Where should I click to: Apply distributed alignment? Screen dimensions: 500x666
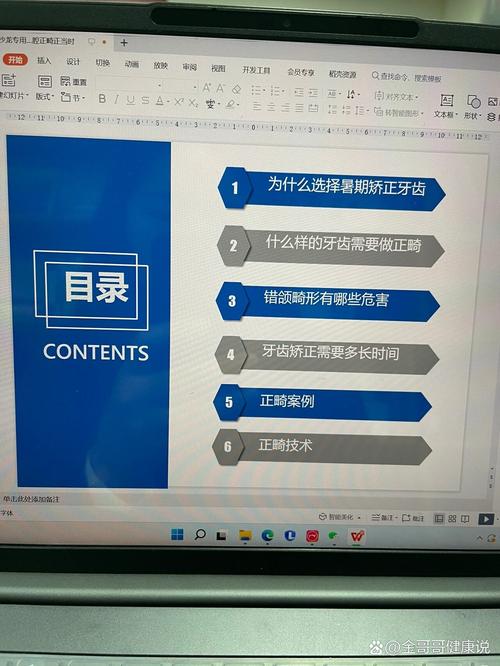[x=313, y=108]
